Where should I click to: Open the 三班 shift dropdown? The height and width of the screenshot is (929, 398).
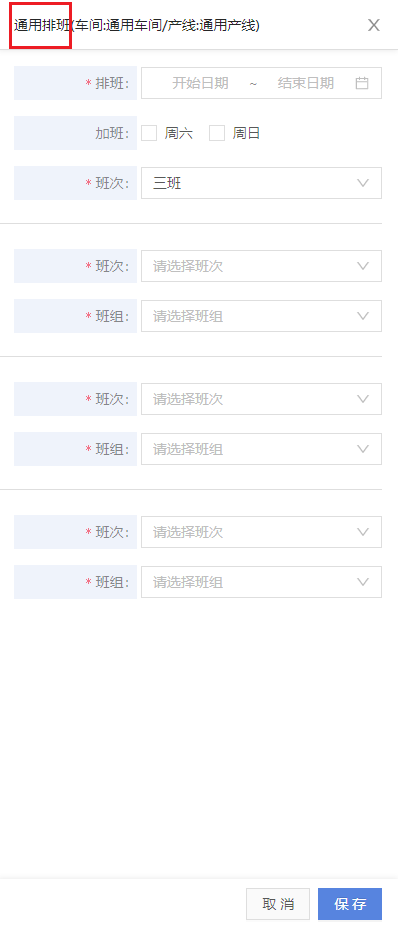coord(261,183)
